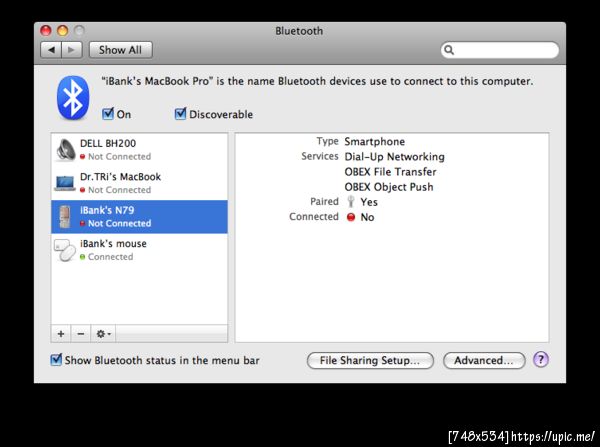This screenshot has width=600, height=447.
Task: Click the iBank's mouse device icon
Action: point(65,250)
